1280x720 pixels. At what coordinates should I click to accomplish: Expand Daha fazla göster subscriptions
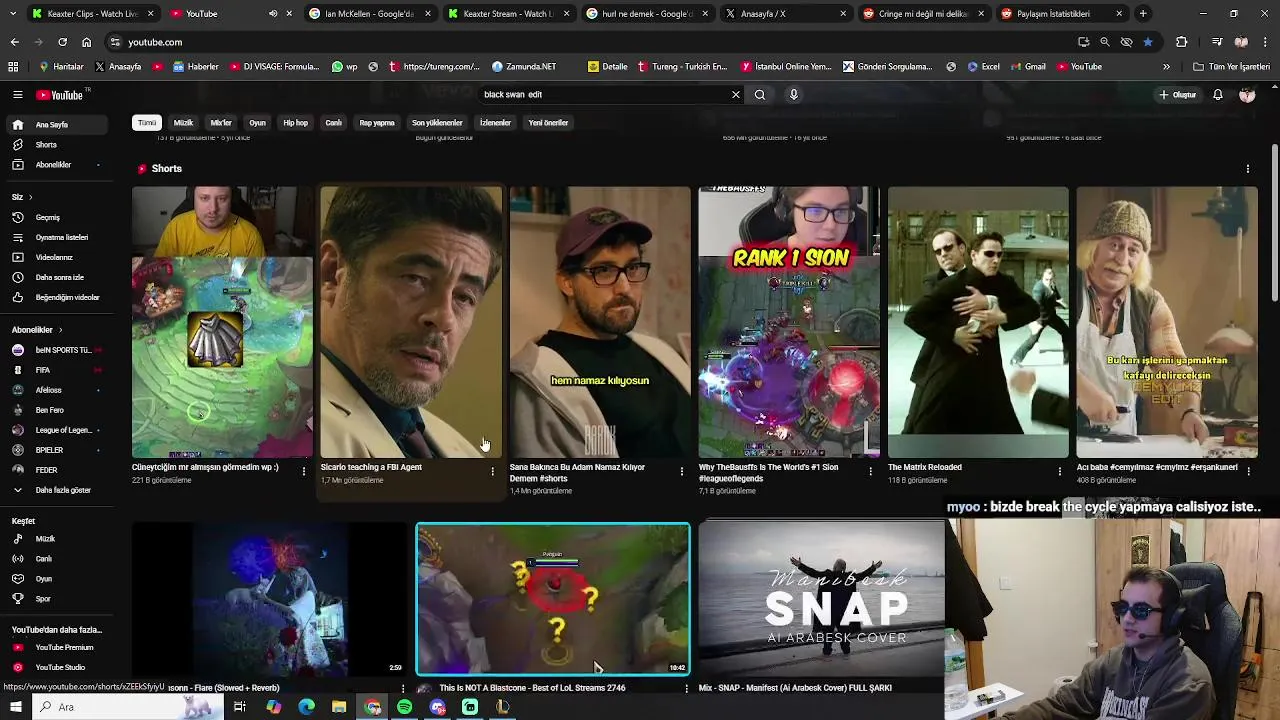pos(56,490)
